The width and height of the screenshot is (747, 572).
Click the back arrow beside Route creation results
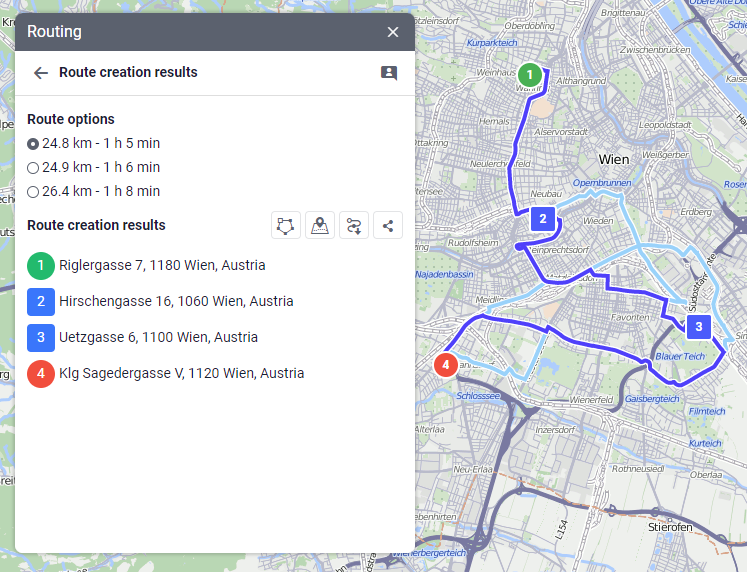(41, 73)
